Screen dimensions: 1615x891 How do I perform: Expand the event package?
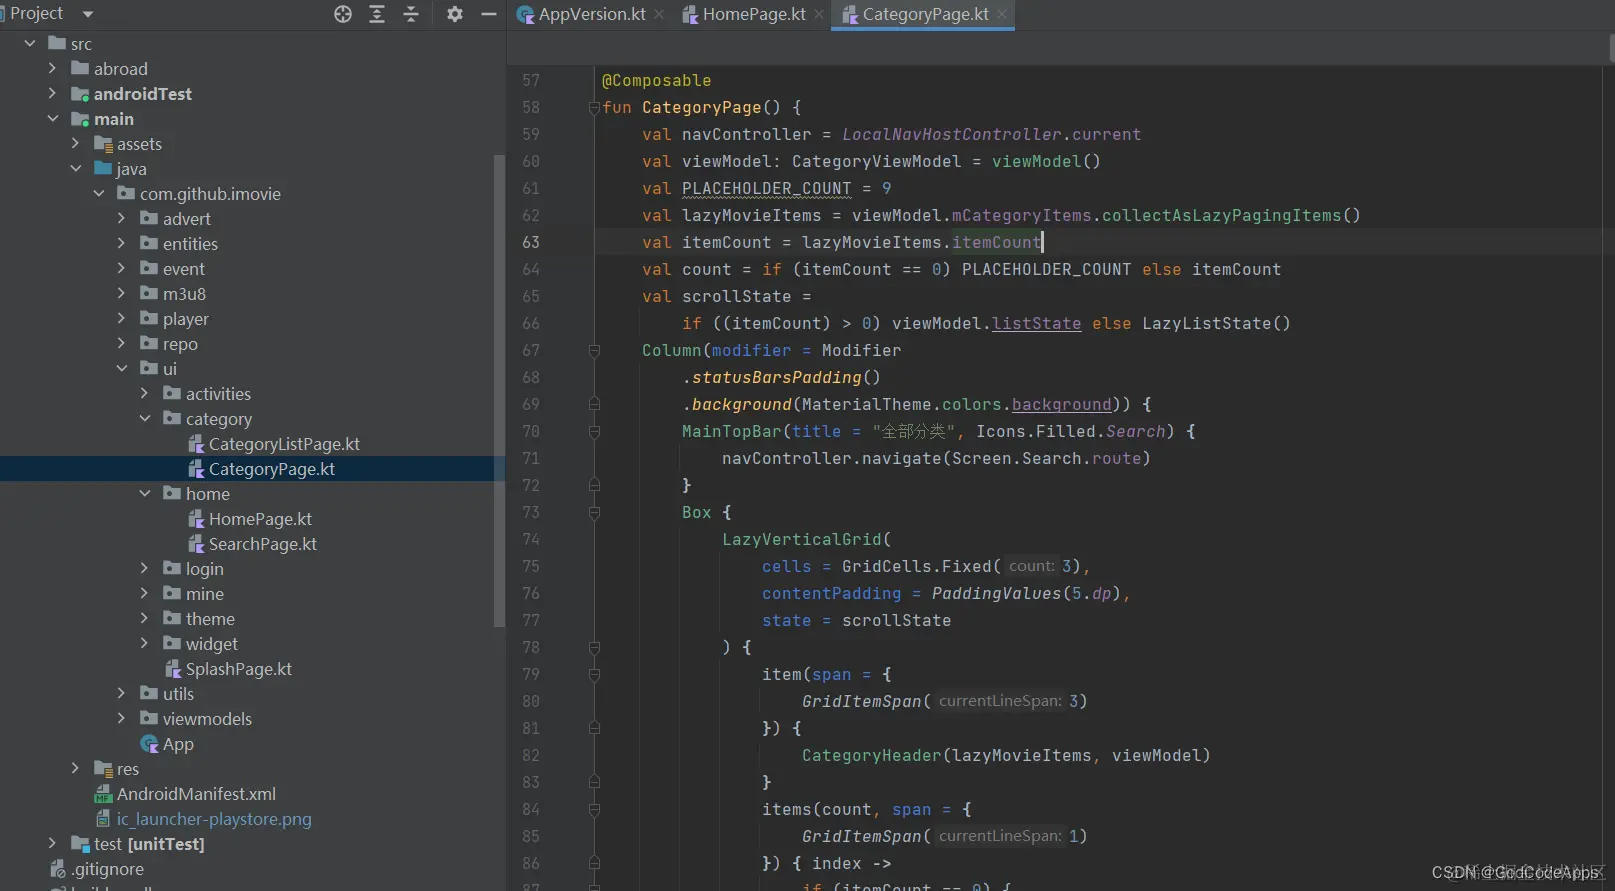coord(122,268)
